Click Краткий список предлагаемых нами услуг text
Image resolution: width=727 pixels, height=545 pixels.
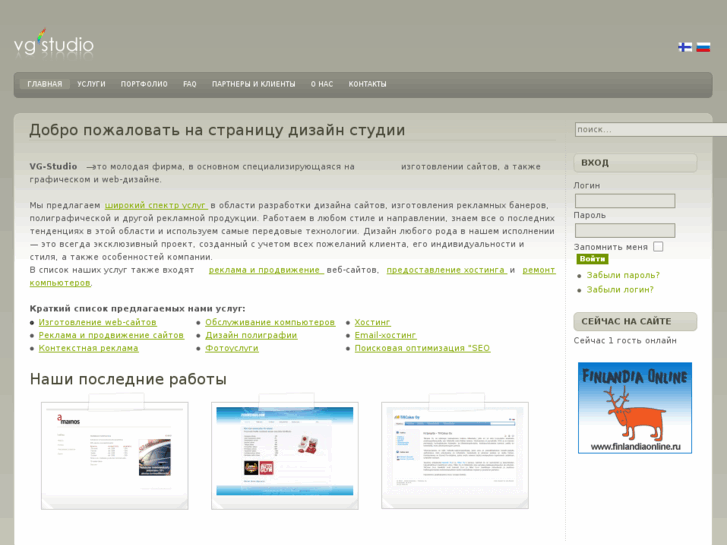pos(138,308)
